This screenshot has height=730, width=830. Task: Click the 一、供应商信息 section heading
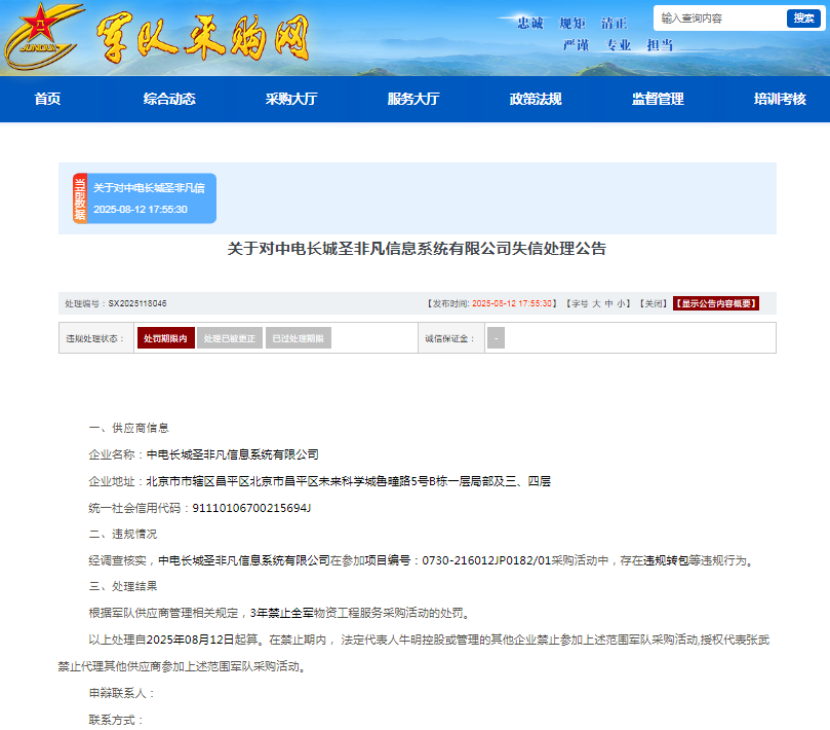click(129, 428)
